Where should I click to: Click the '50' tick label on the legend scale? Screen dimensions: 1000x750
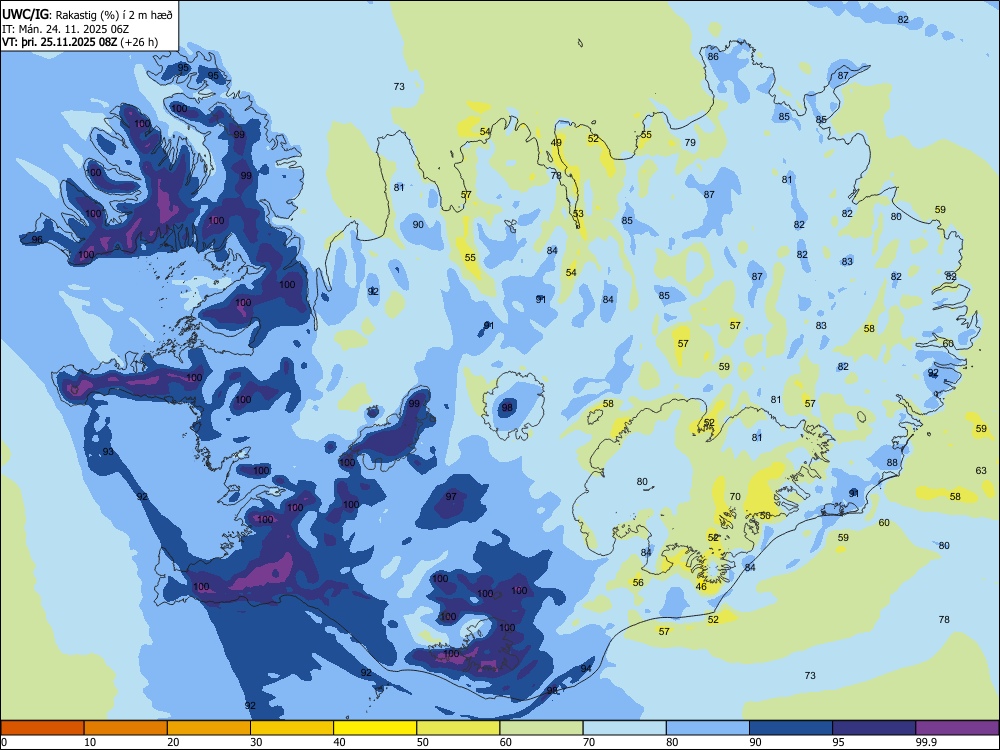coord(422,742)
